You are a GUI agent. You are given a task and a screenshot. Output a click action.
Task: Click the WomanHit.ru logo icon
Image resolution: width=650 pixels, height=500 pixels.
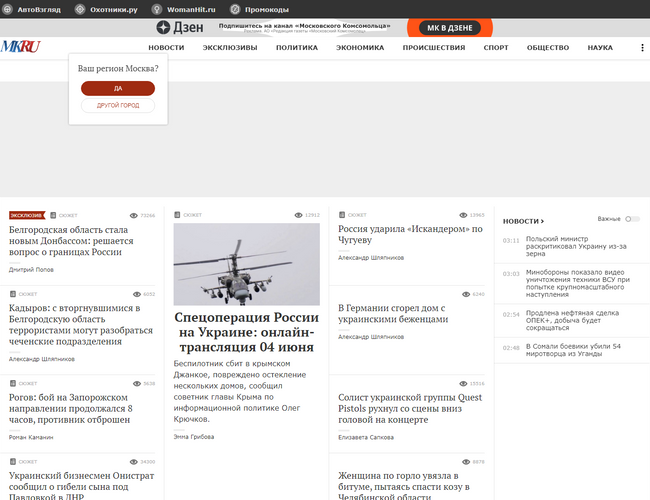(157, 9)
